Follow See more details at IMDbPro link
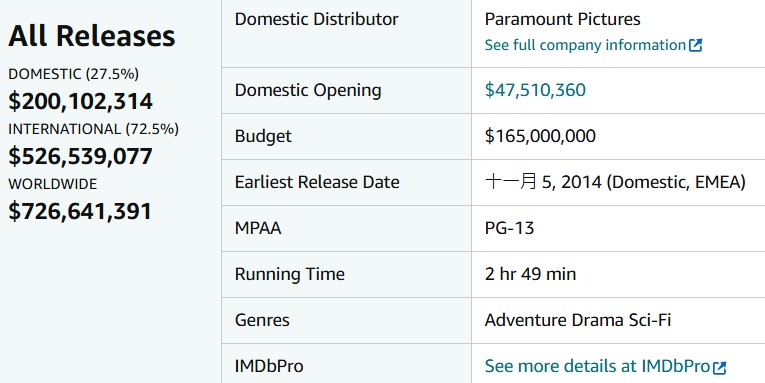The height and width of the screenshot is (383, 765). 605,366
